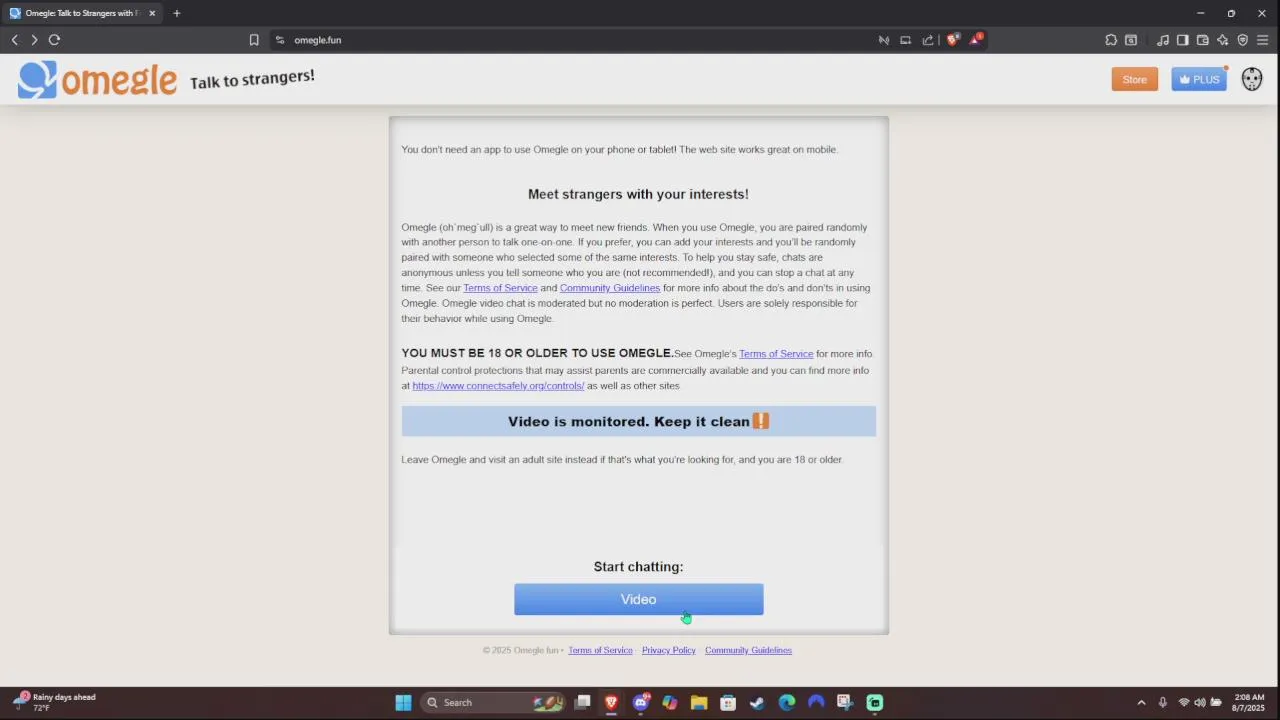Click the Omegle logo in the header
The height and width of the screenshot is (720, 1280).
(x=97, y=80)
